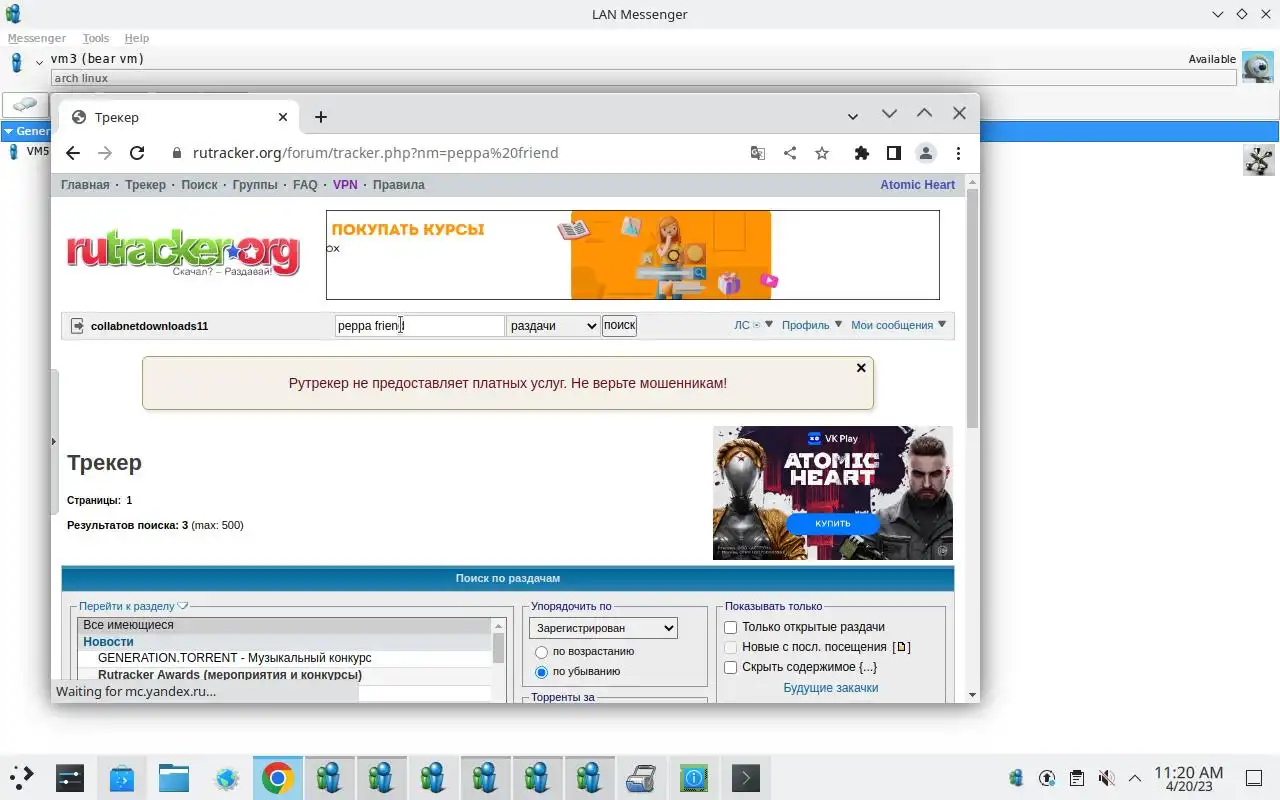The width and height of the screenshot is (1280, 800).
Task: Check Новые с посл. посещения
Action: point(730,647)
